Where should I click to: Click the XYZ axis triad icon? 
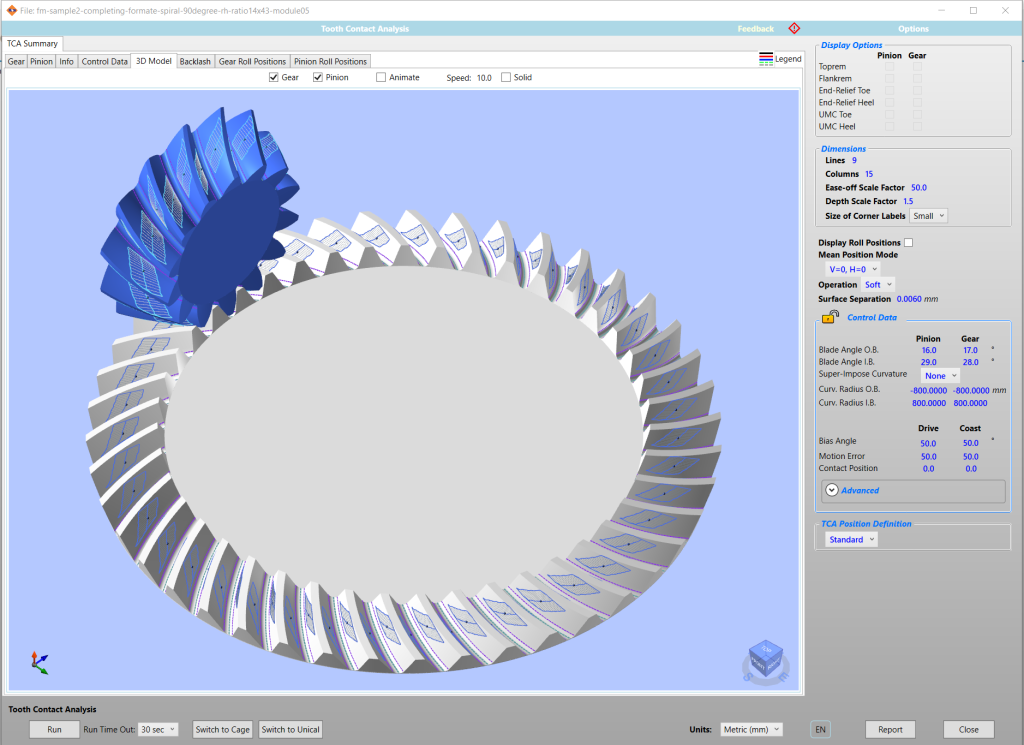39,663
